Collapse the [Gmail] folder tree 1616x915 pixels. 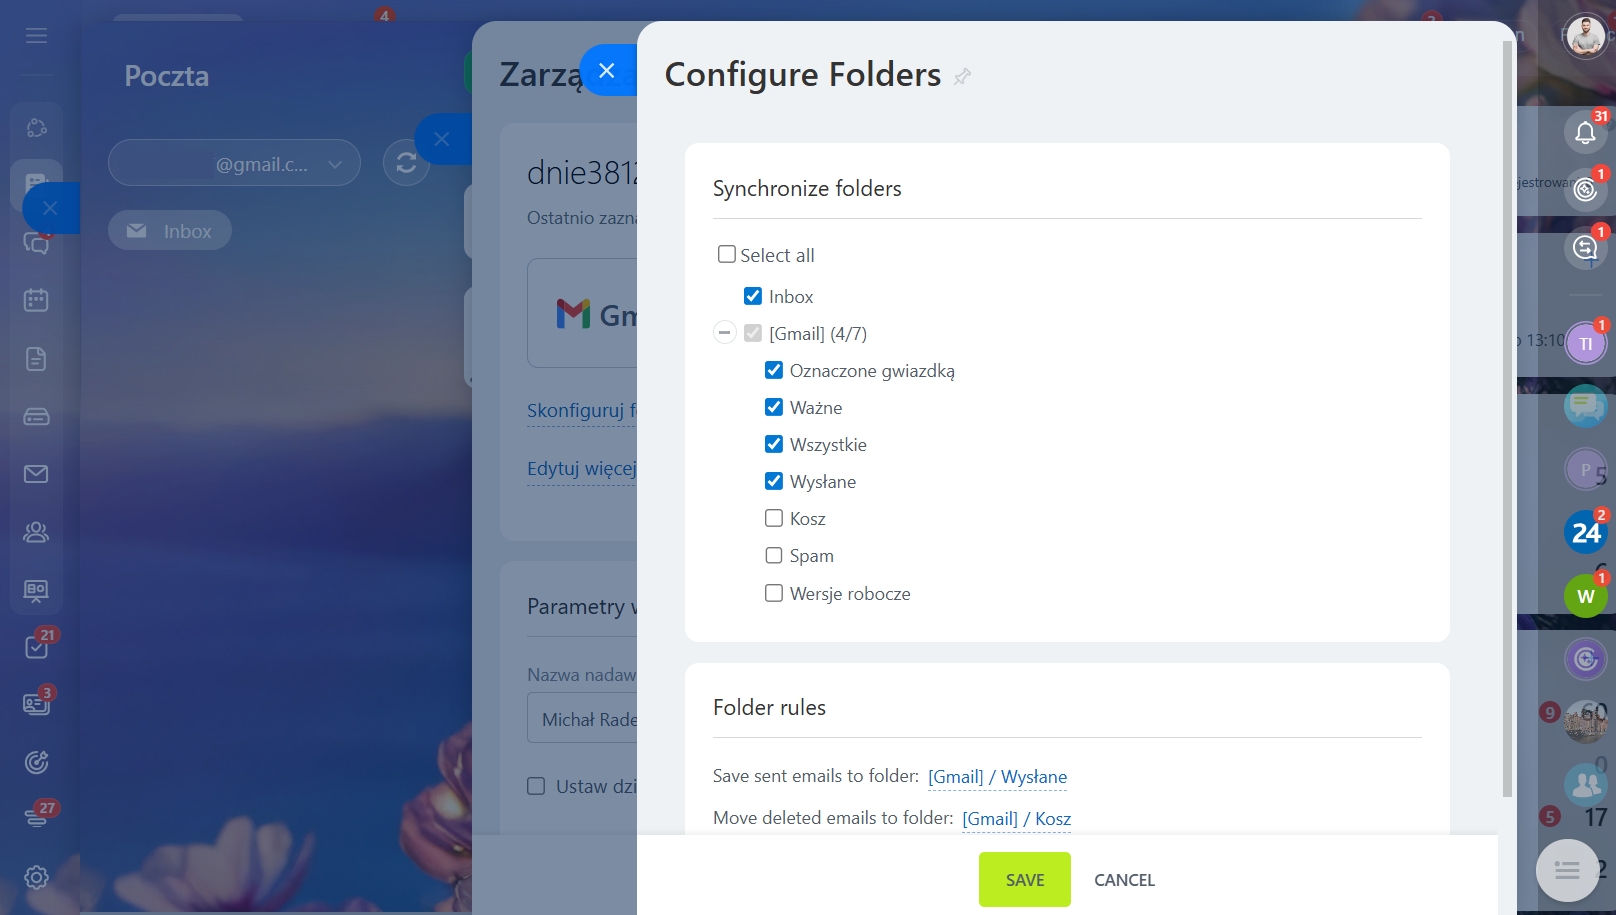tap(725, 332)
